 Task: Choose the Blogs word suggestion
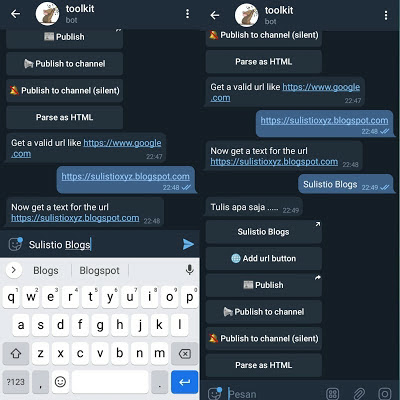tap(46, 270)
